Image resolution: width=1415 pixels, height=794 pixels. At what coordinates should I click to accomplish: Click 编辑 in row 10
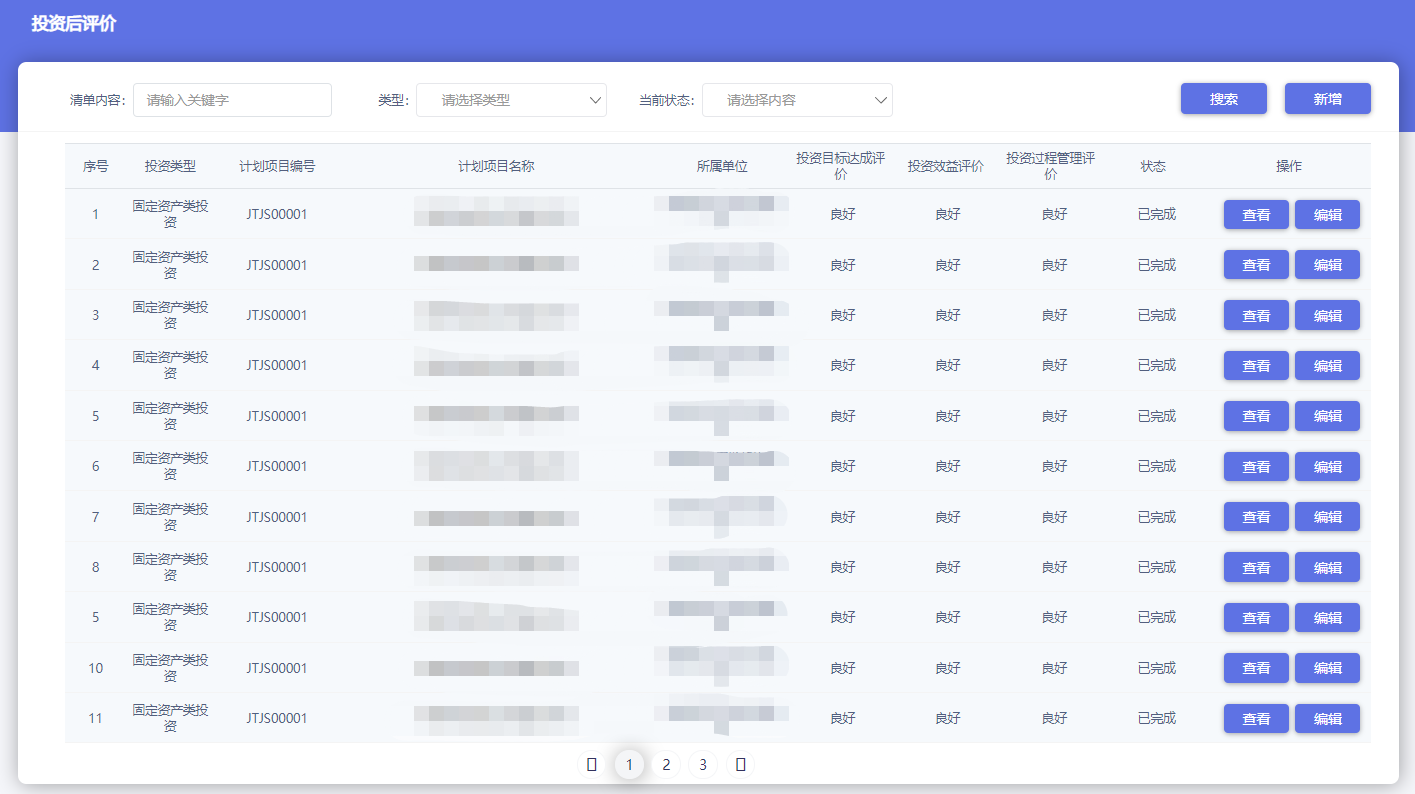tap(1327, 668)
